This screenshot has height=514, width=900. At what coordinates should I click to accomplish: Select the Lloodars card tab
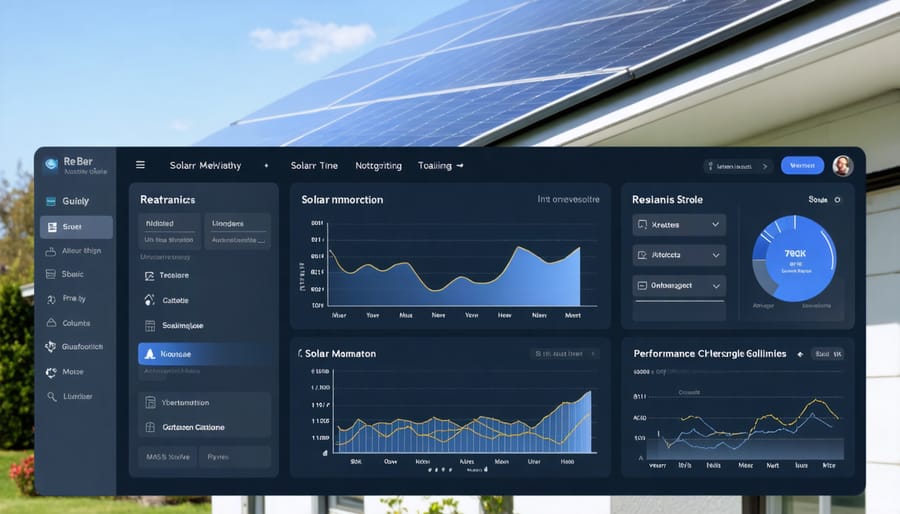point(237,231)
